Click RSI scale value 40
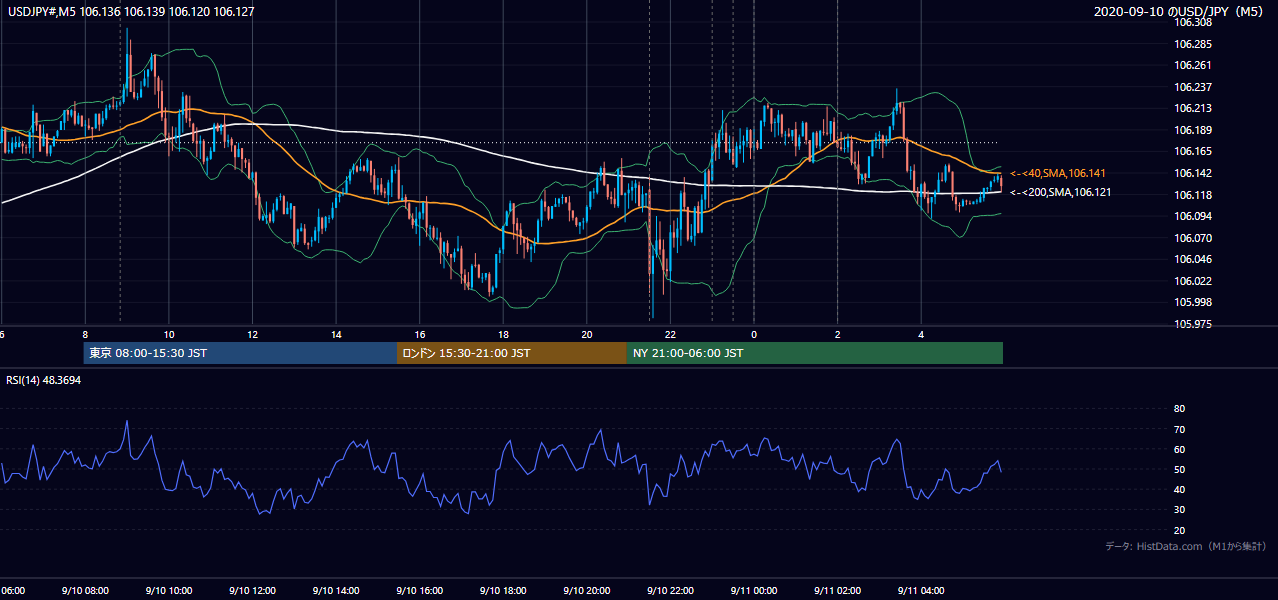The width and height of the screenshot is (1278, 600). click(1179, 489)
